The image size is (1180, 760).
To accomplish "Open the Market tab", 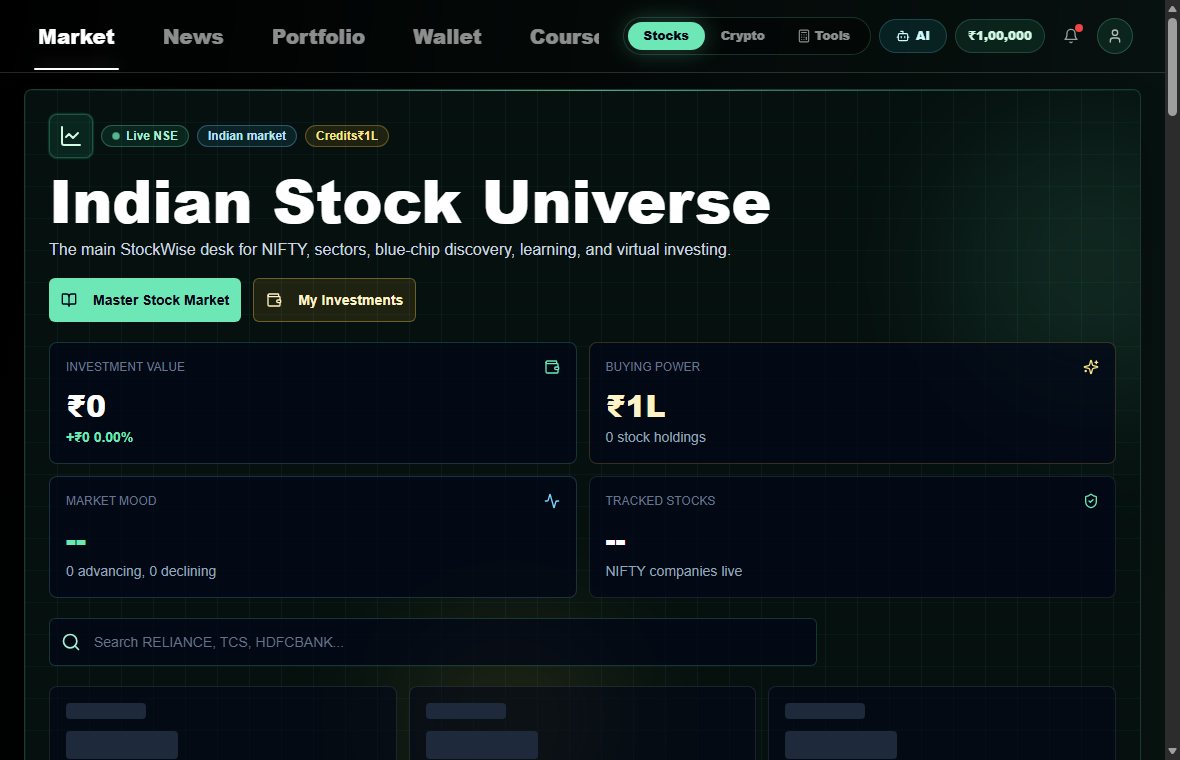I will pyautogui.click(x=77, y=37).
